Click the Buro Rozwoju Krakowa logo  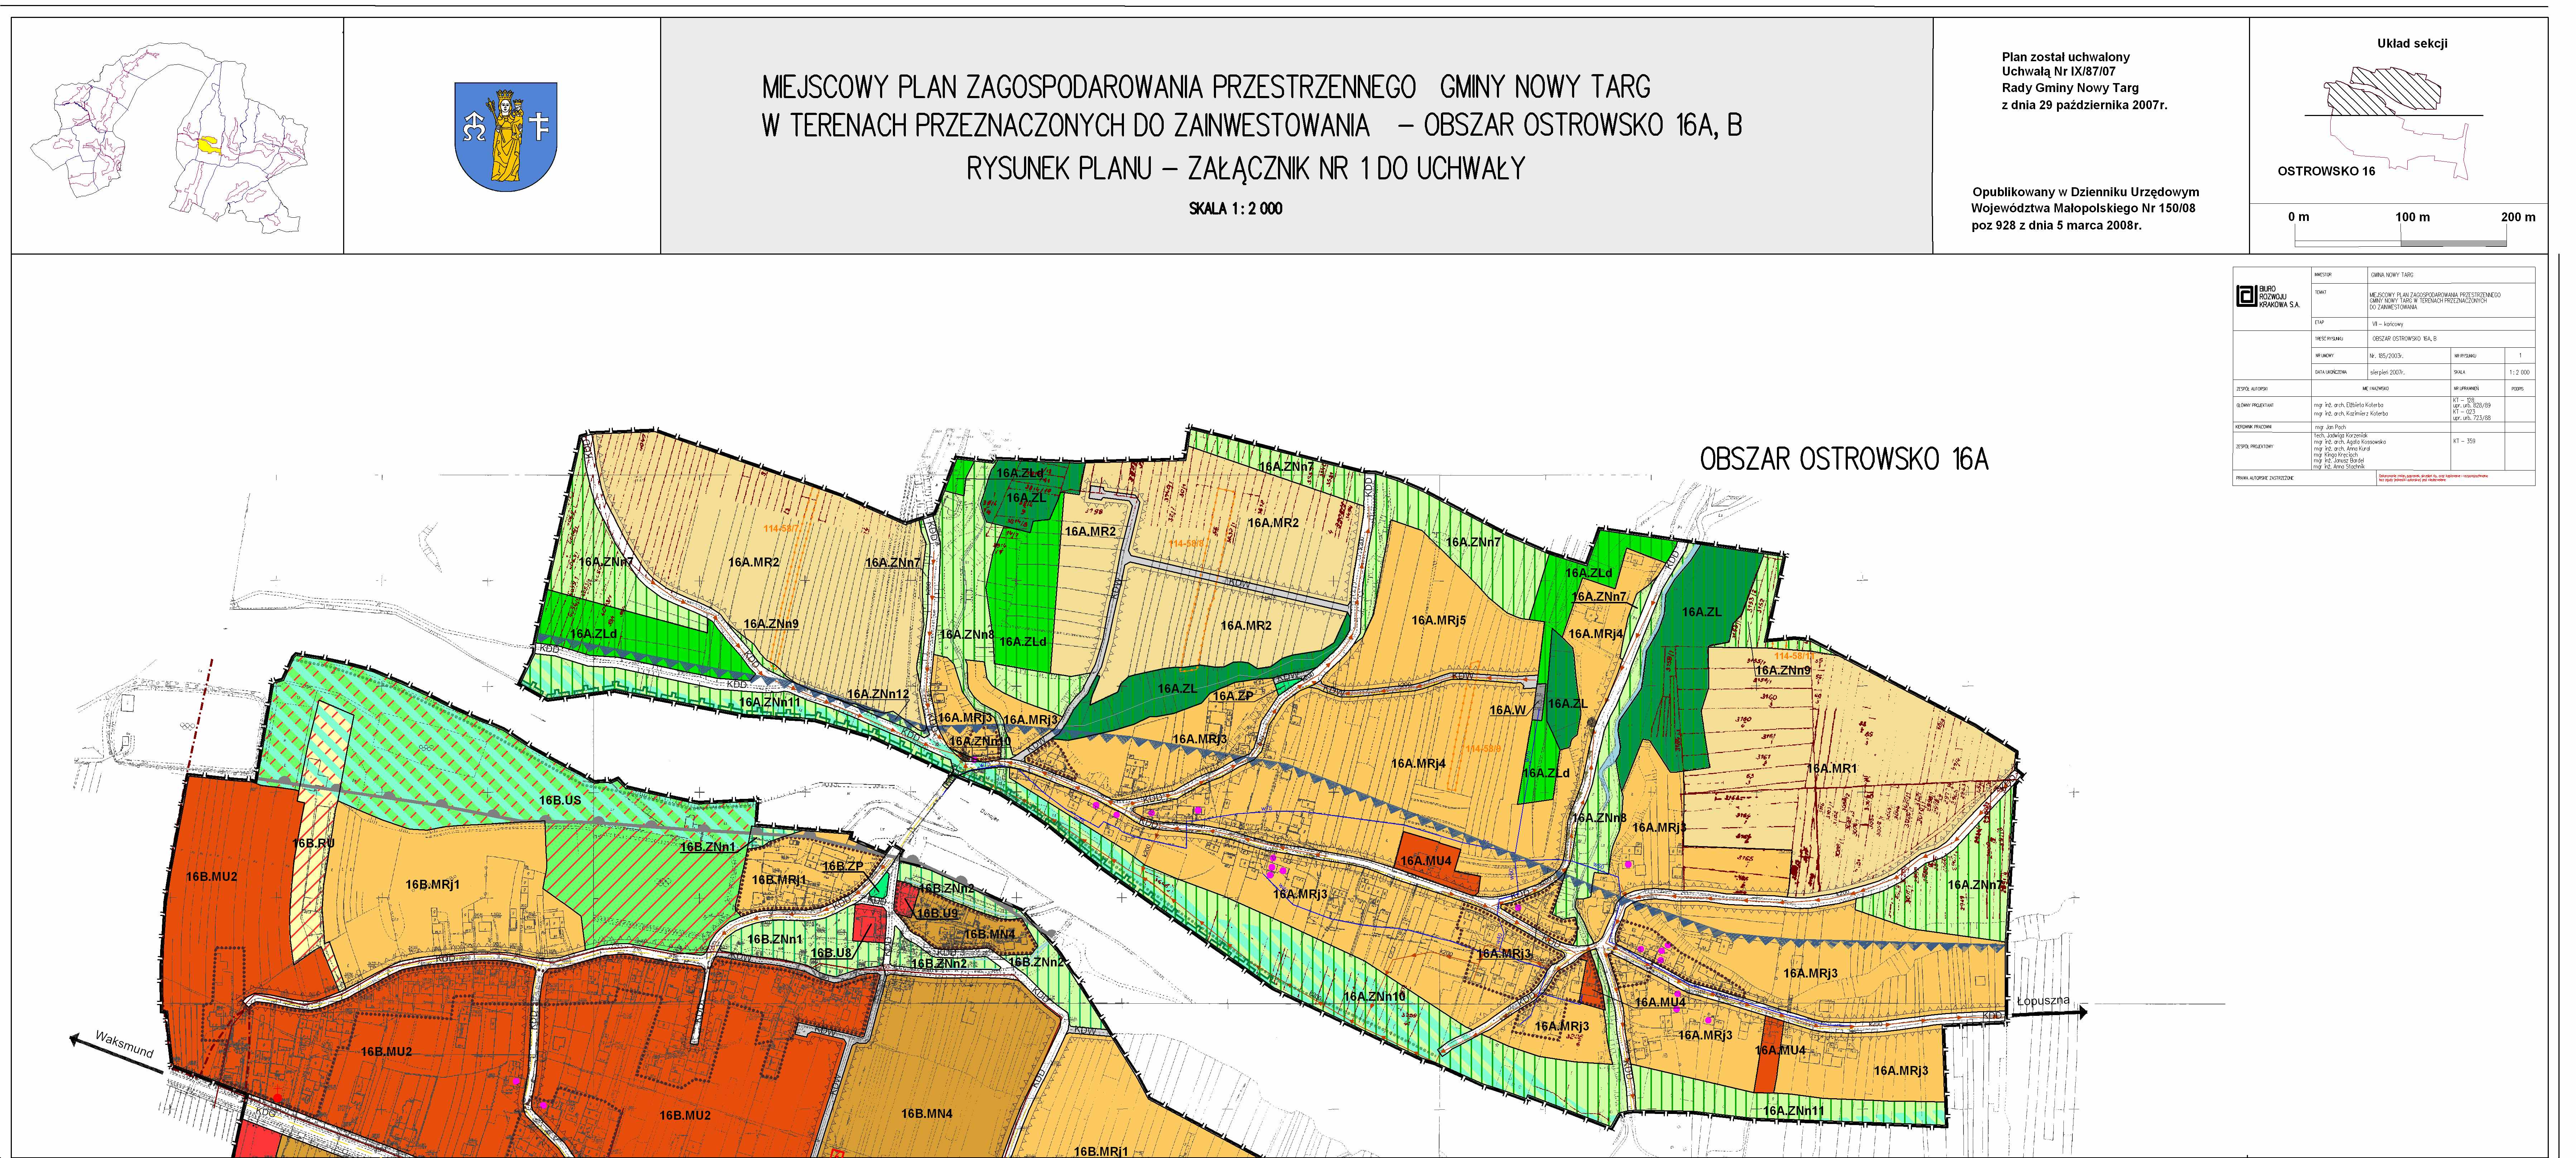click(x=2268, y=297)
